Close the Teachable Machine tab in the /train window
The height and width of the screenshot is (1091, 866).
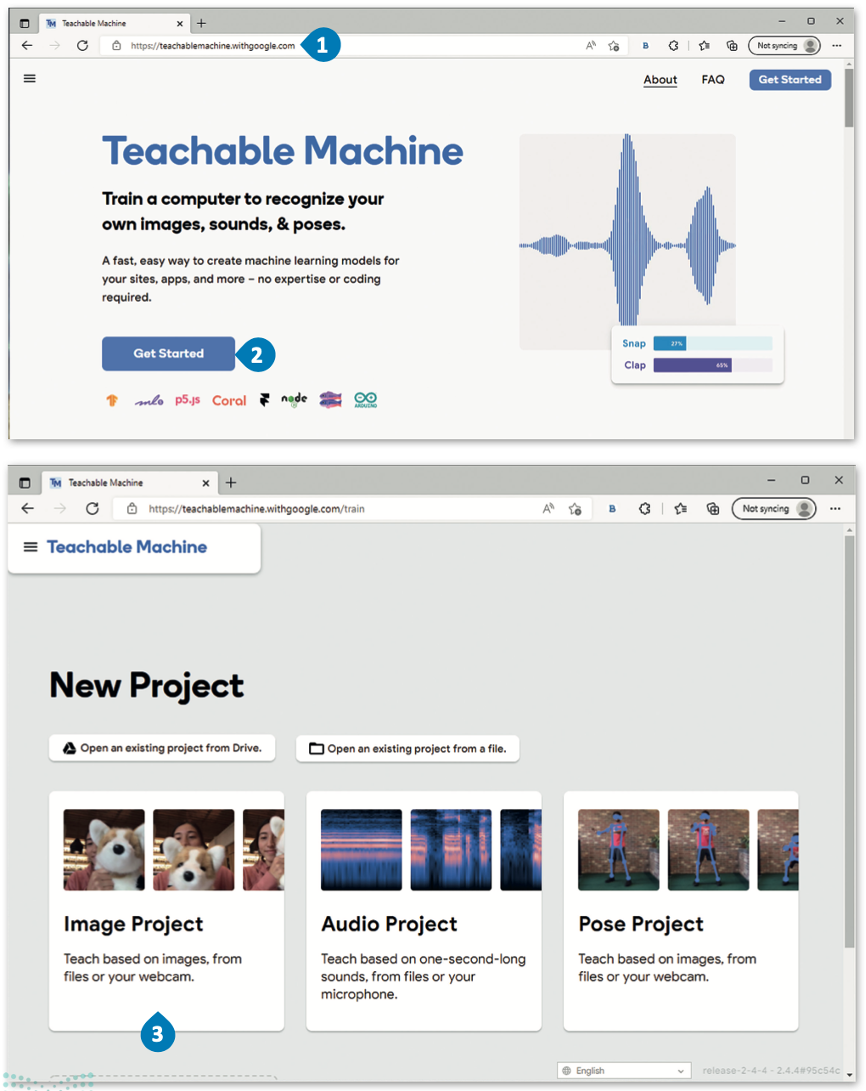206,483
